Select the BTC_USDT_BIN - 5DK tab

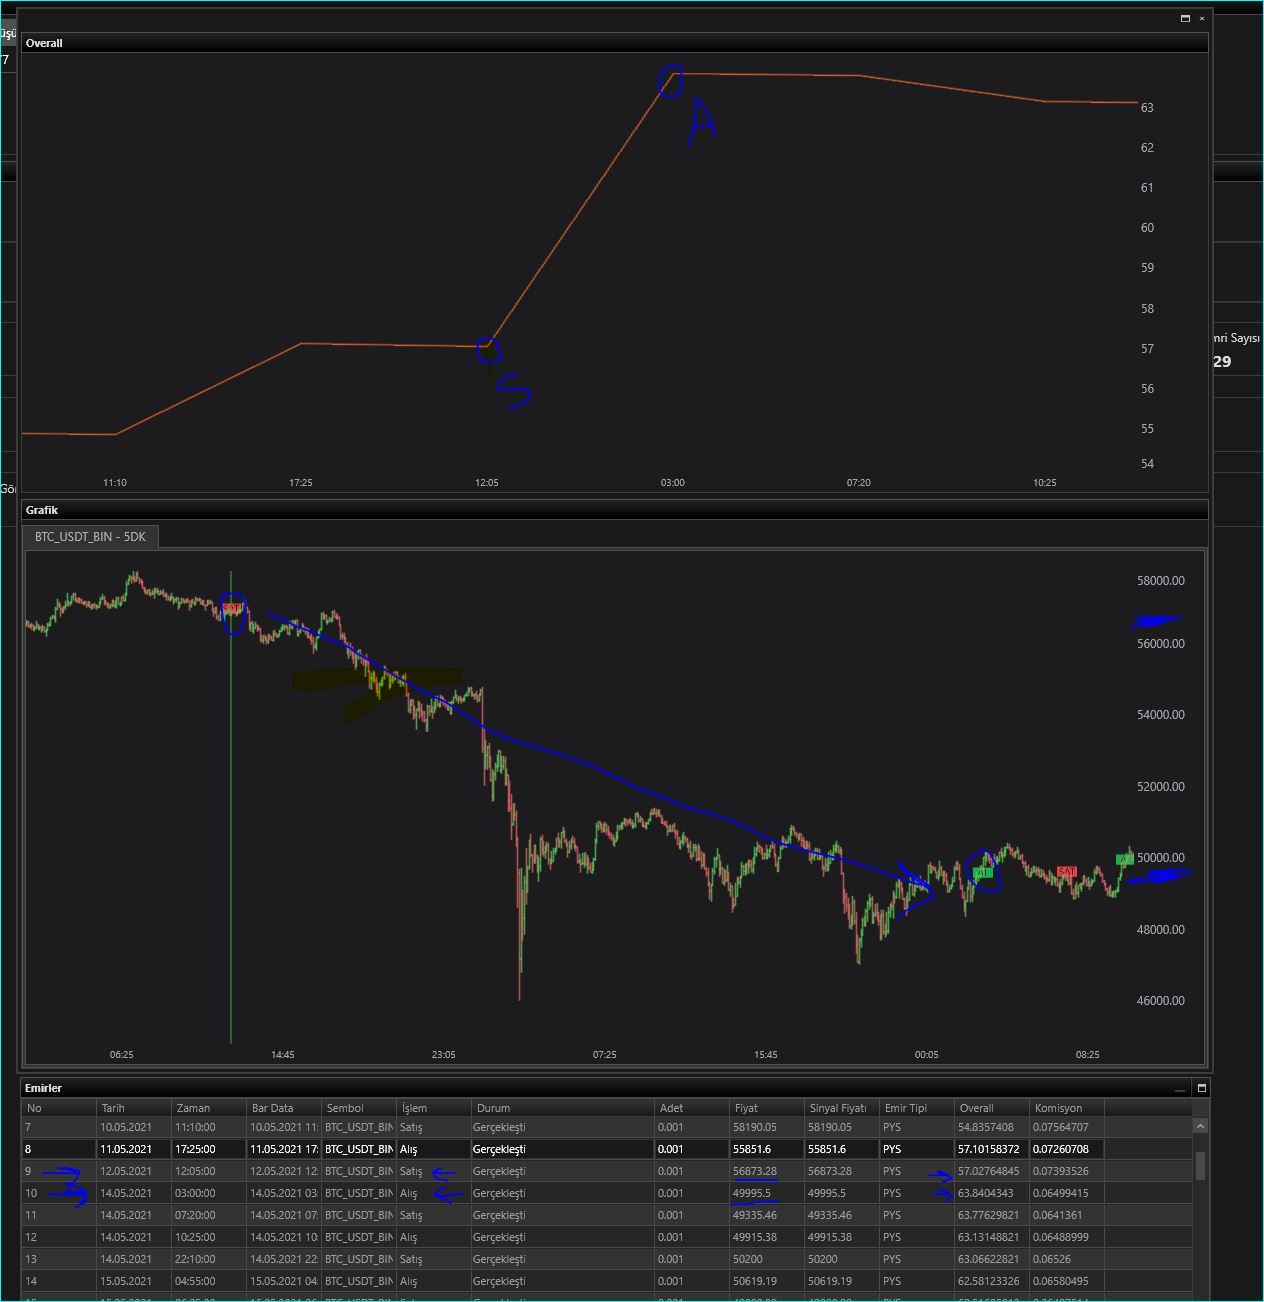point(90,537)
